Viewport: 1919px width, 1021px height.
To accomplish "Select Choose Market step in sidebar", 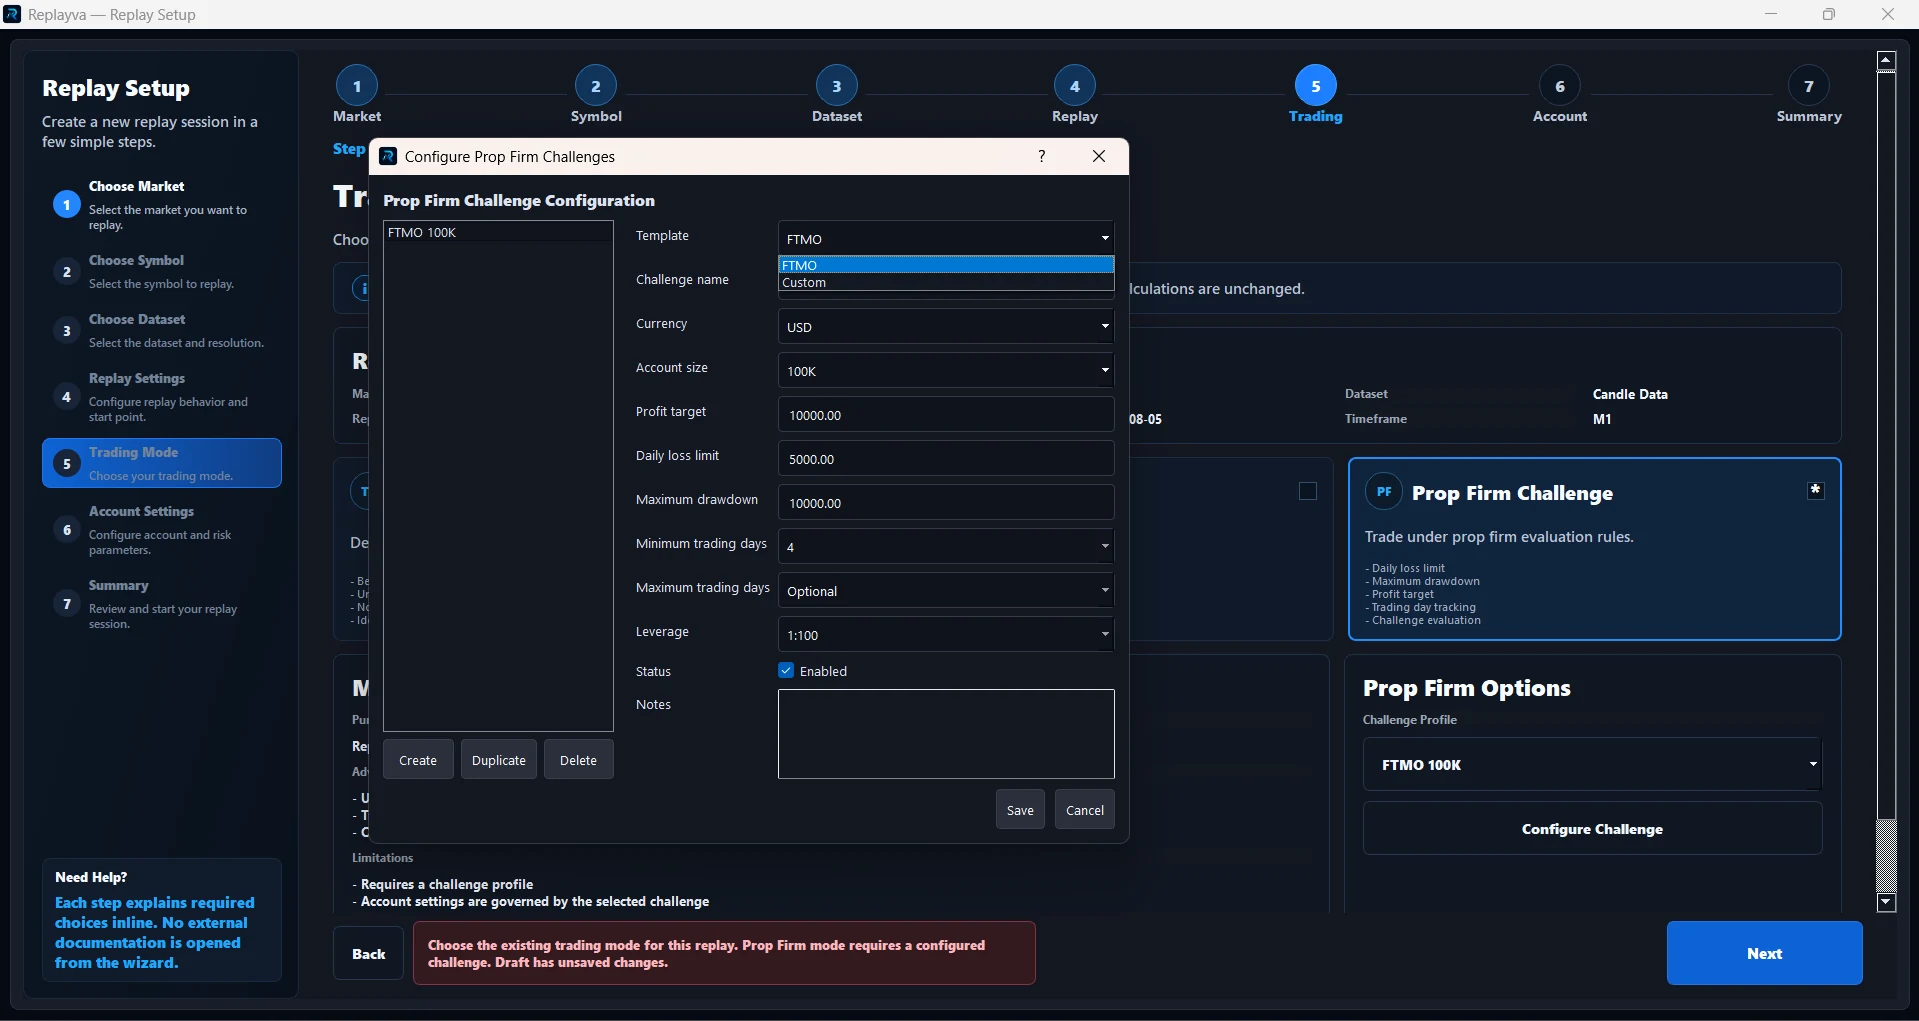I will pyautogui.click(x=162, y=204).
